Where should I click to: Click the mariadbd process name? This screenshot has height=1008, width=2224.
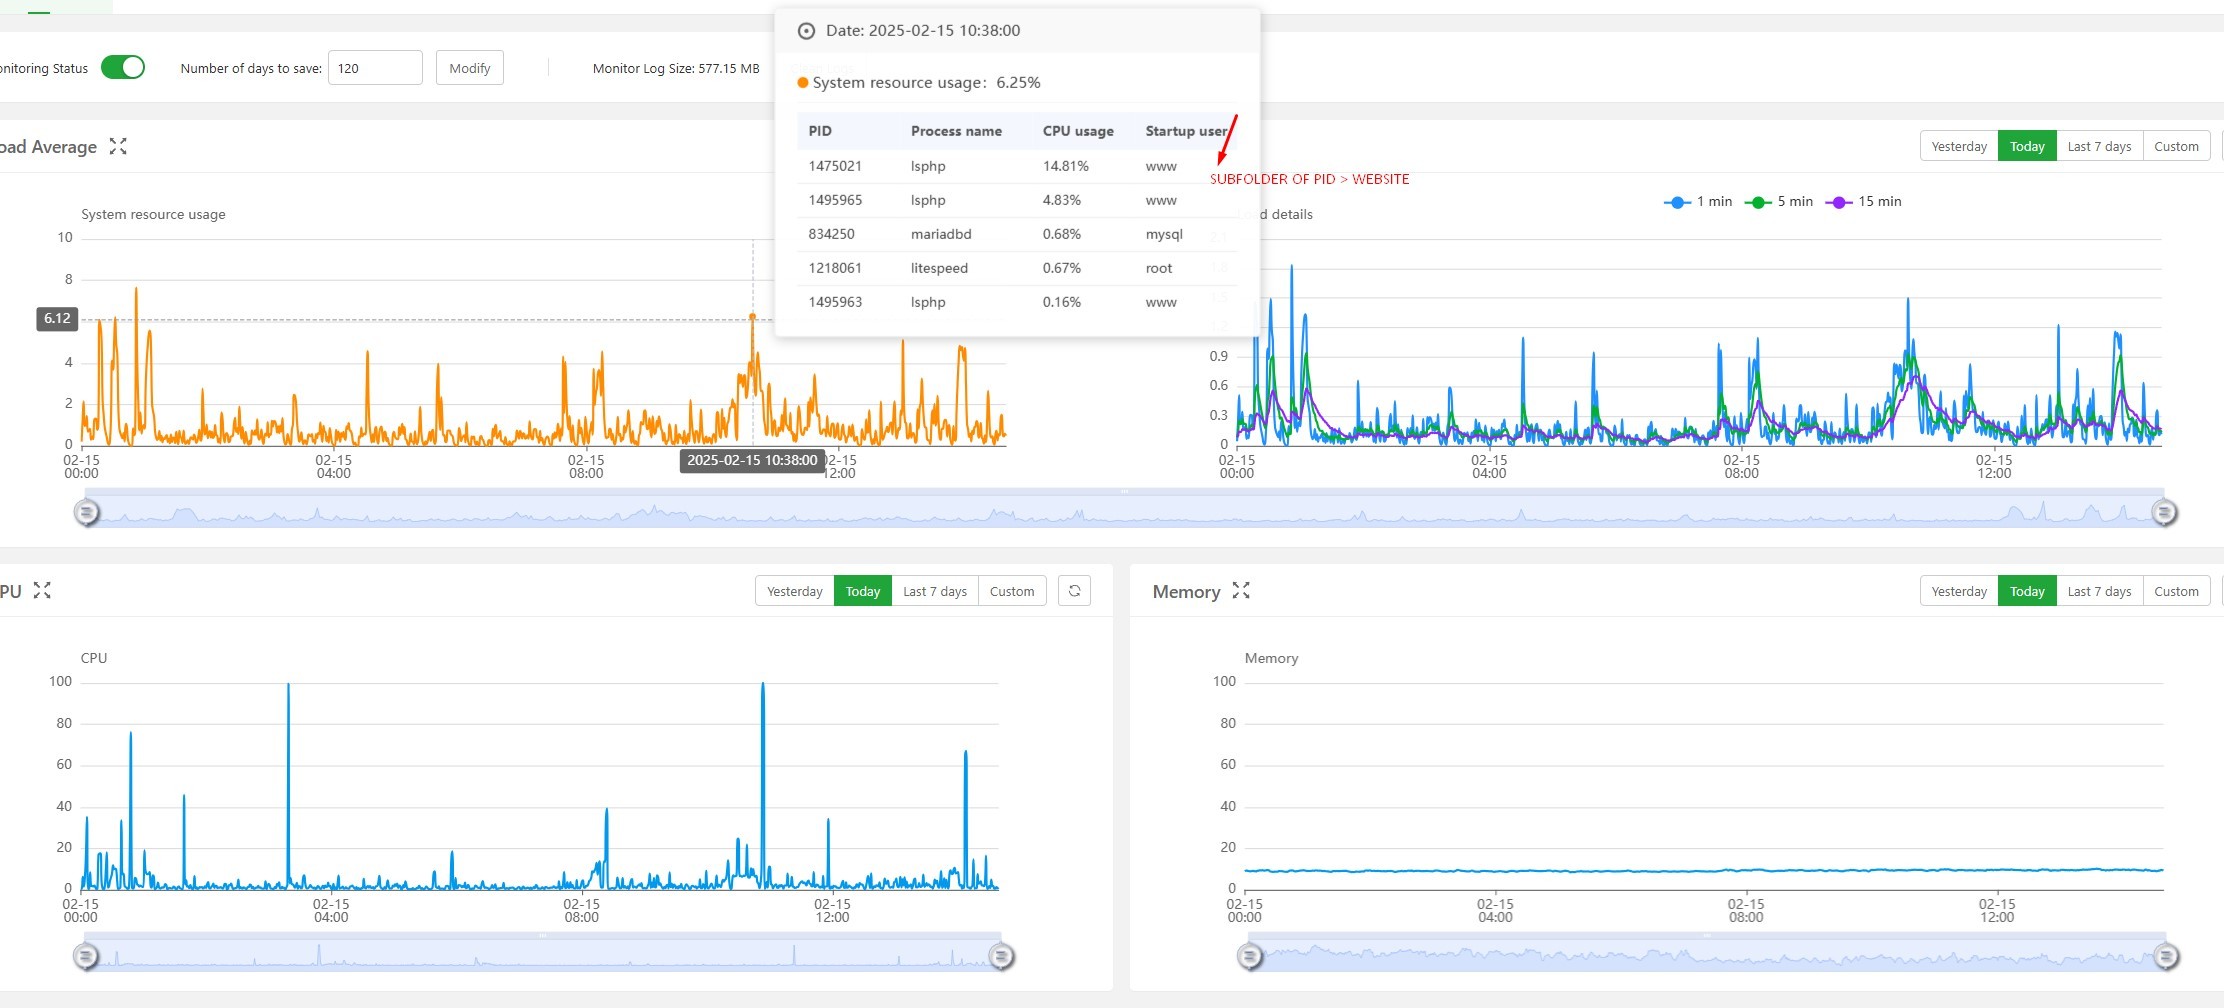point(941,234)
